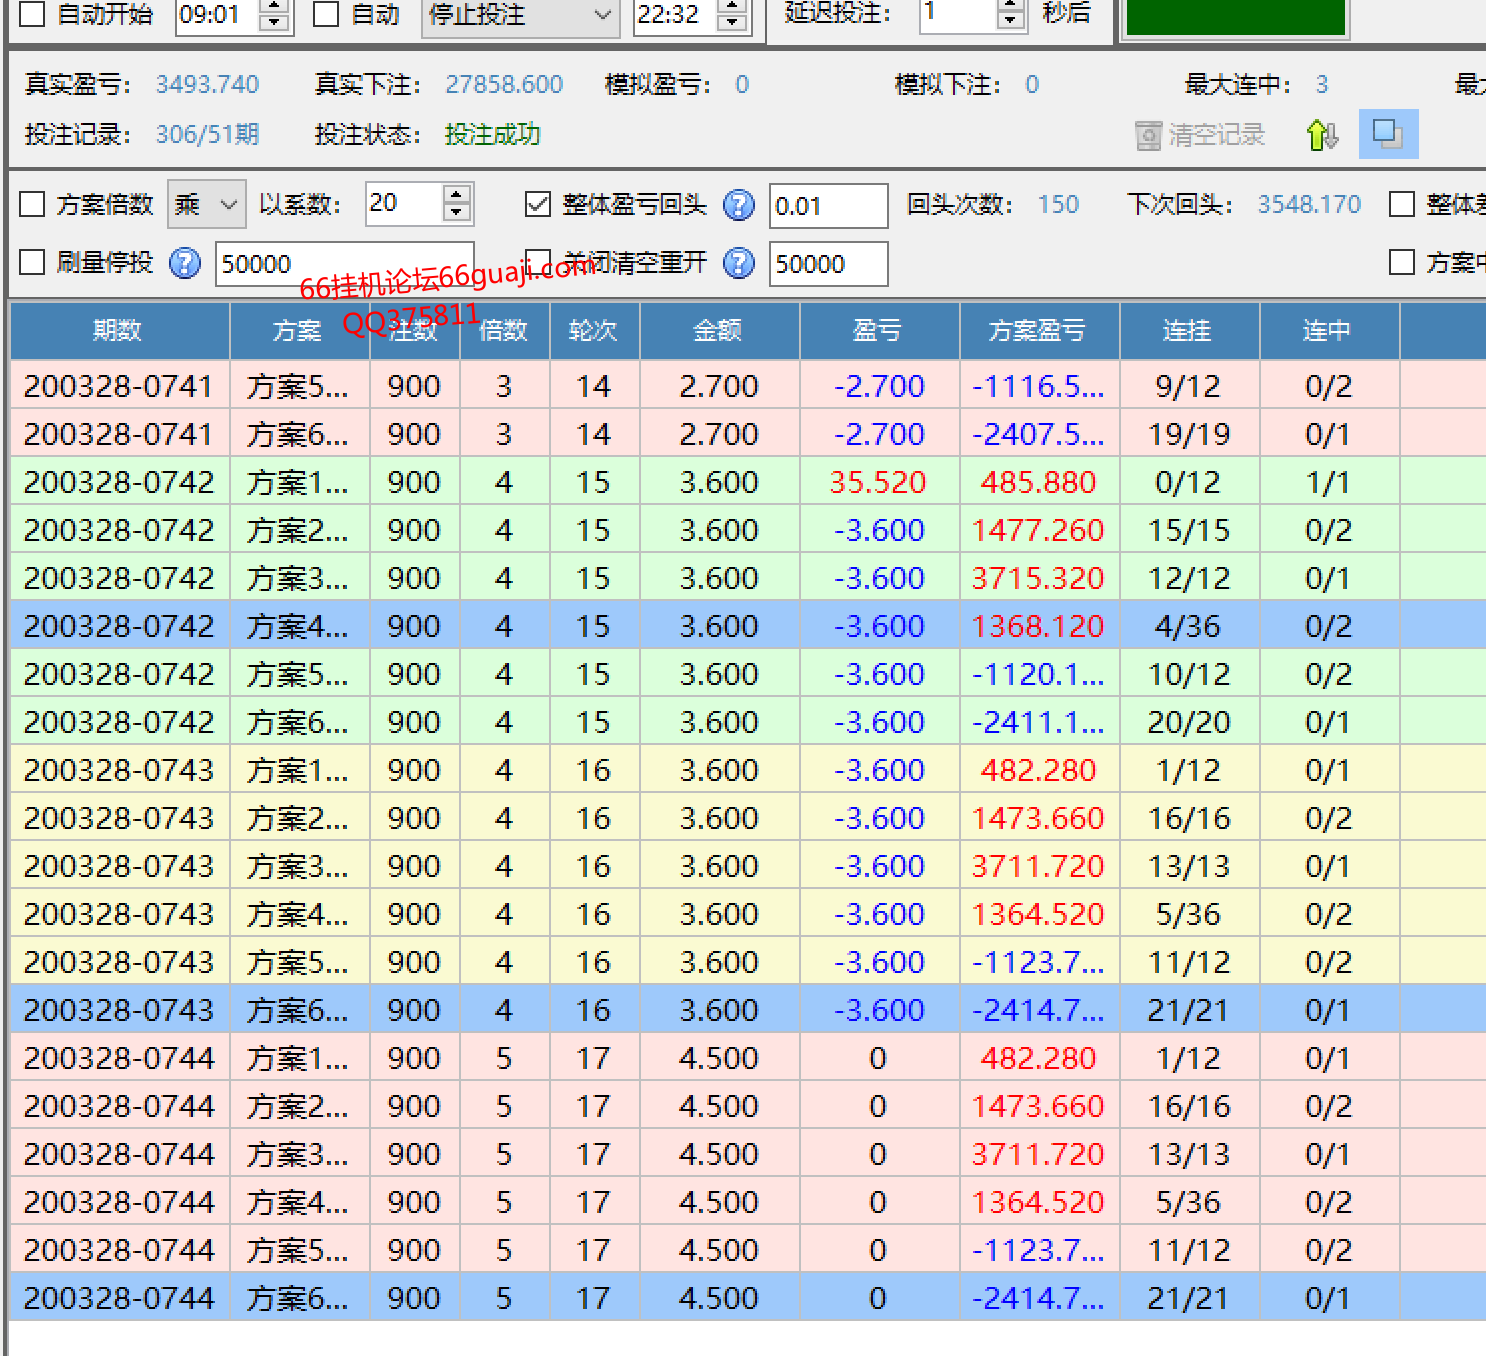Image resolution: width=1486 pixels, height=1356 pixels.
Task: Click 连挂 cell 19/19
Action: [1188, 435]
